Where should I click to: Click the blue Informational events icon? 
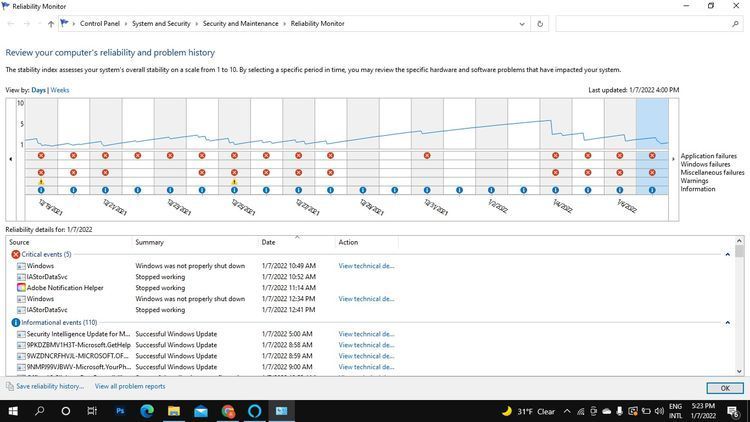[x=16, y=323]
